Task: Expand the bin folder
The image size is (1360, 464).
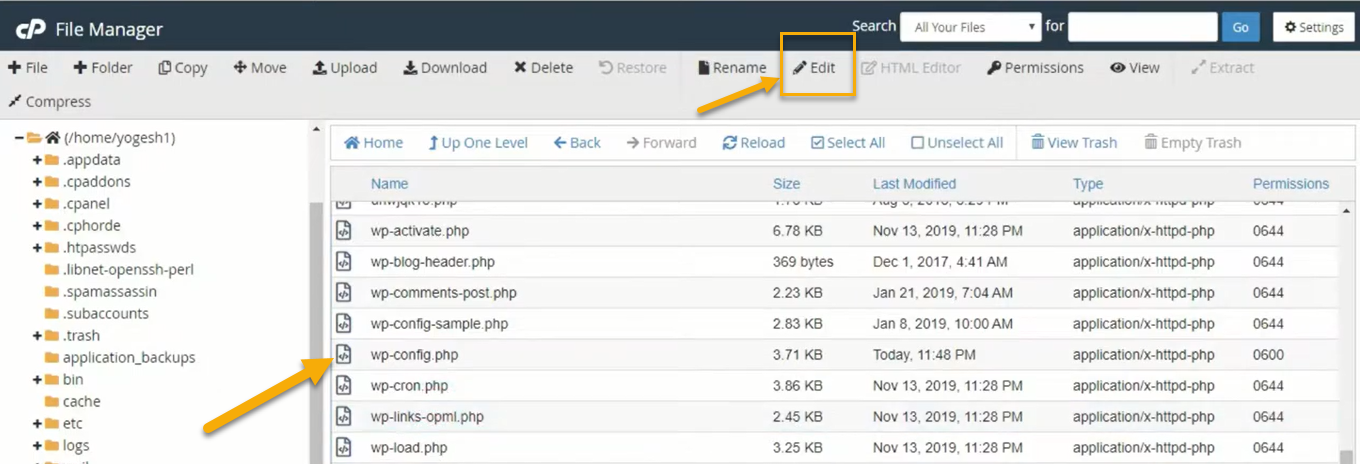Action: [x=37, y=380]
